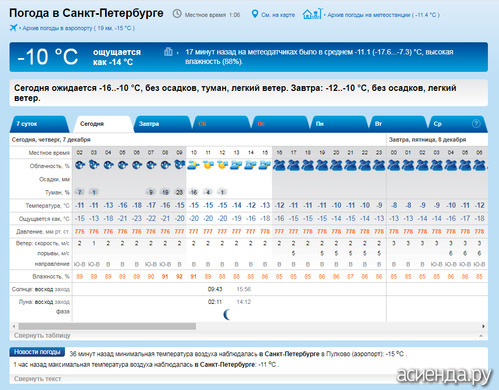Image resolution: width=499 pixels, height=390 pixels.
Task: Open the Вс forecast tab
Action: click(281, 124)
